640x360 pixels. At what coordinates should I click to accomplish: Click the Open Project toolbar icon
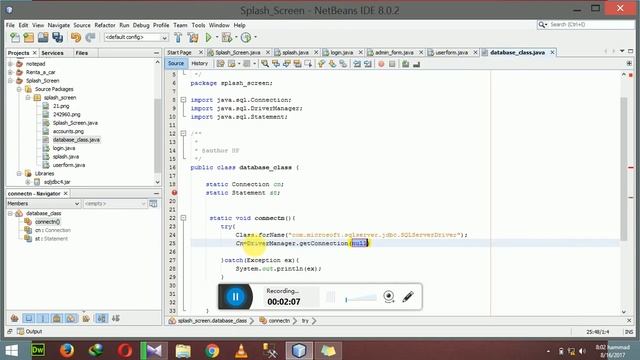[x=43, y=38]
